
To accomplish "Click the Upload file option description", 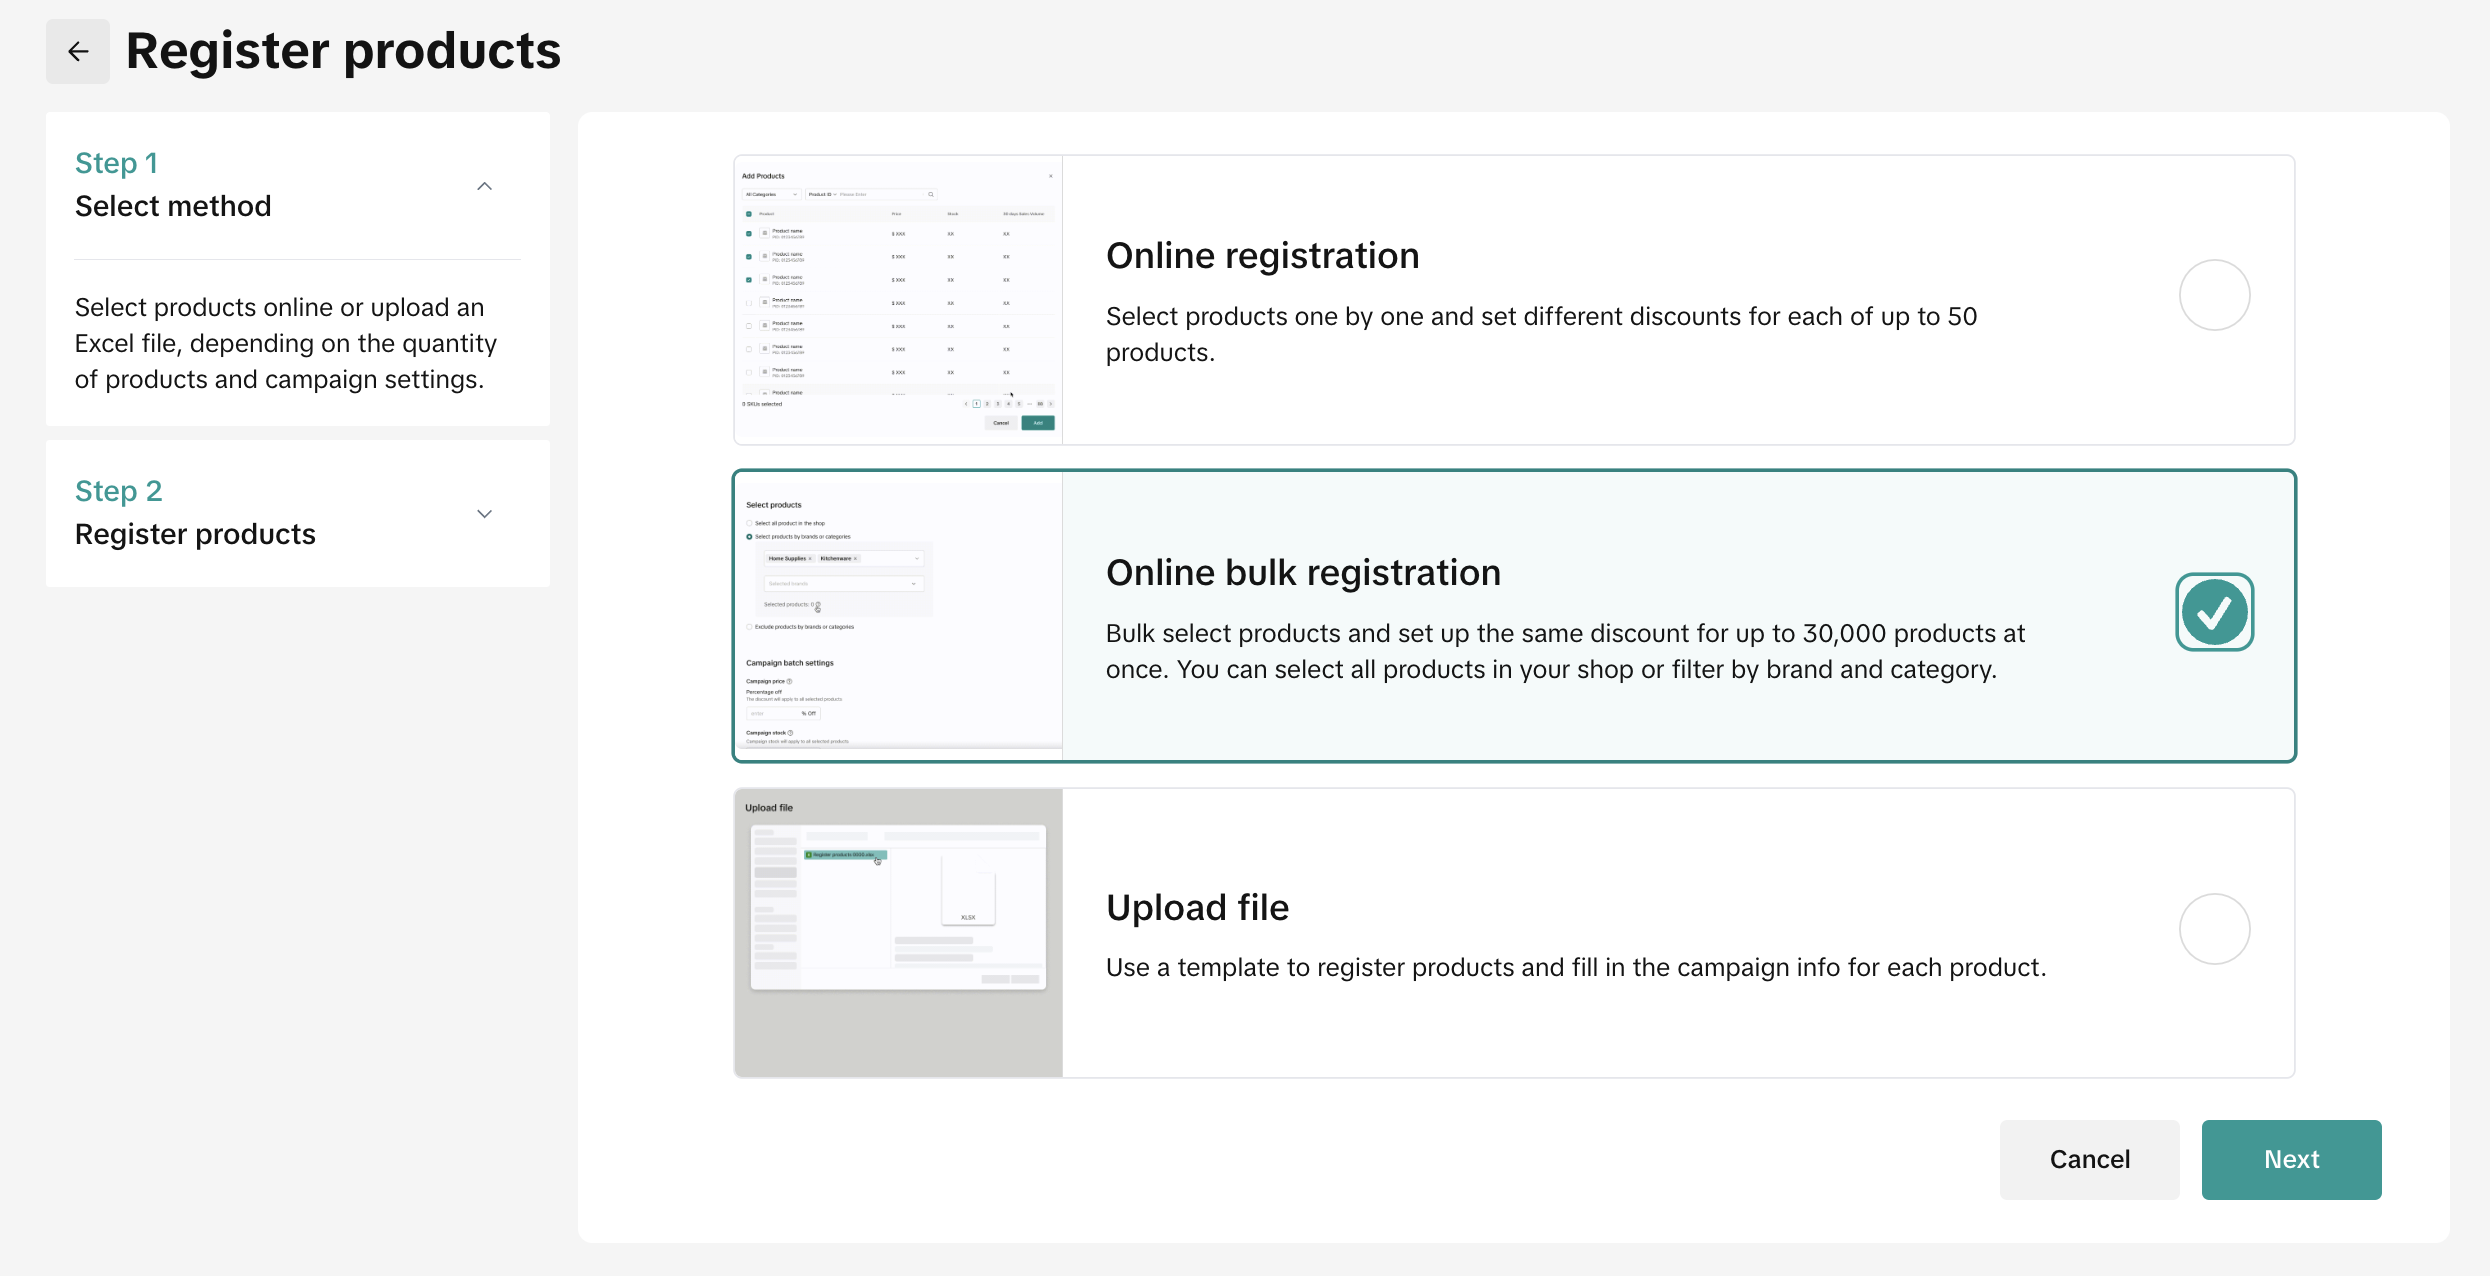I will pyautogui.click(x=1575, y=967).
